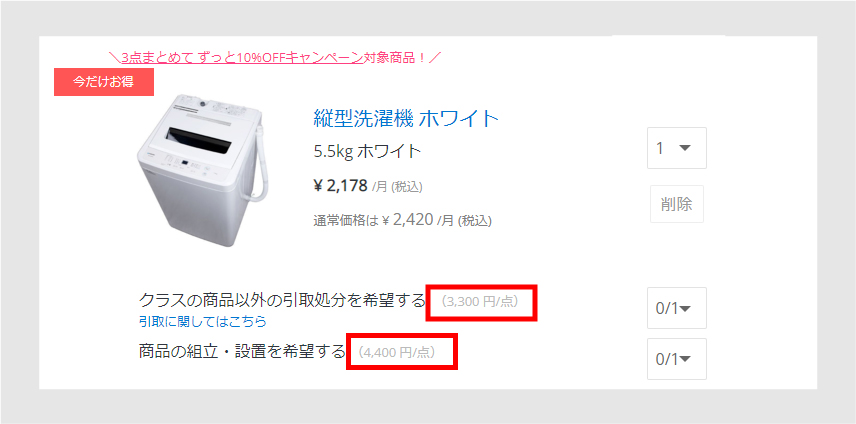856x424 pixels.
Task: Click the (税込) note beside ¥ 2,178
Action: (x=407, y=187)
